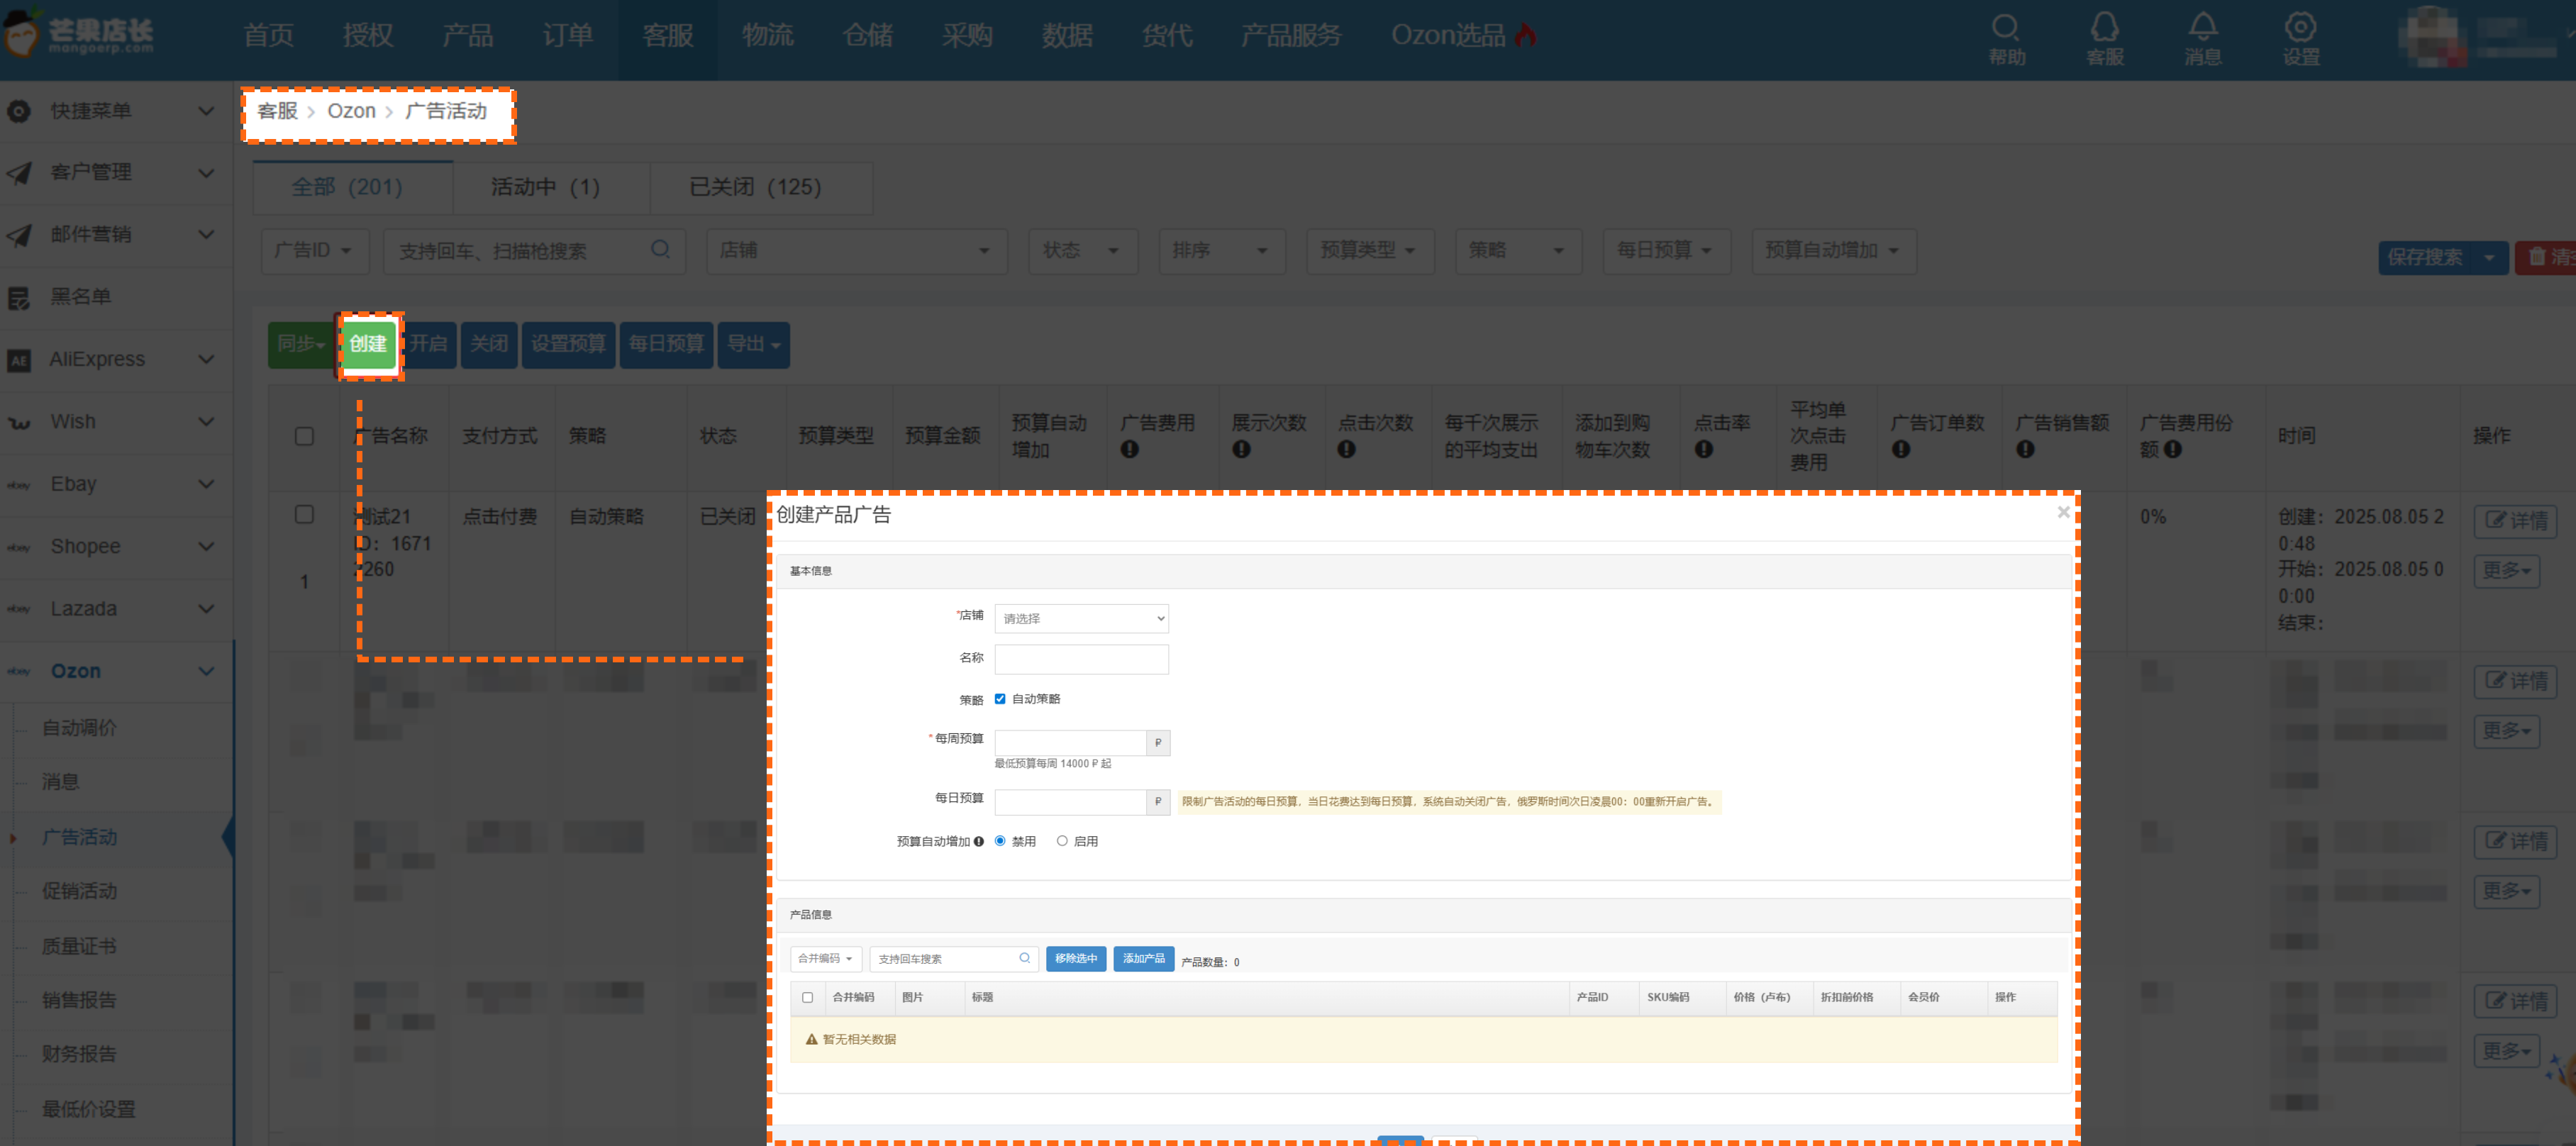Click the 设置预算 button

[x=568, y=344]
